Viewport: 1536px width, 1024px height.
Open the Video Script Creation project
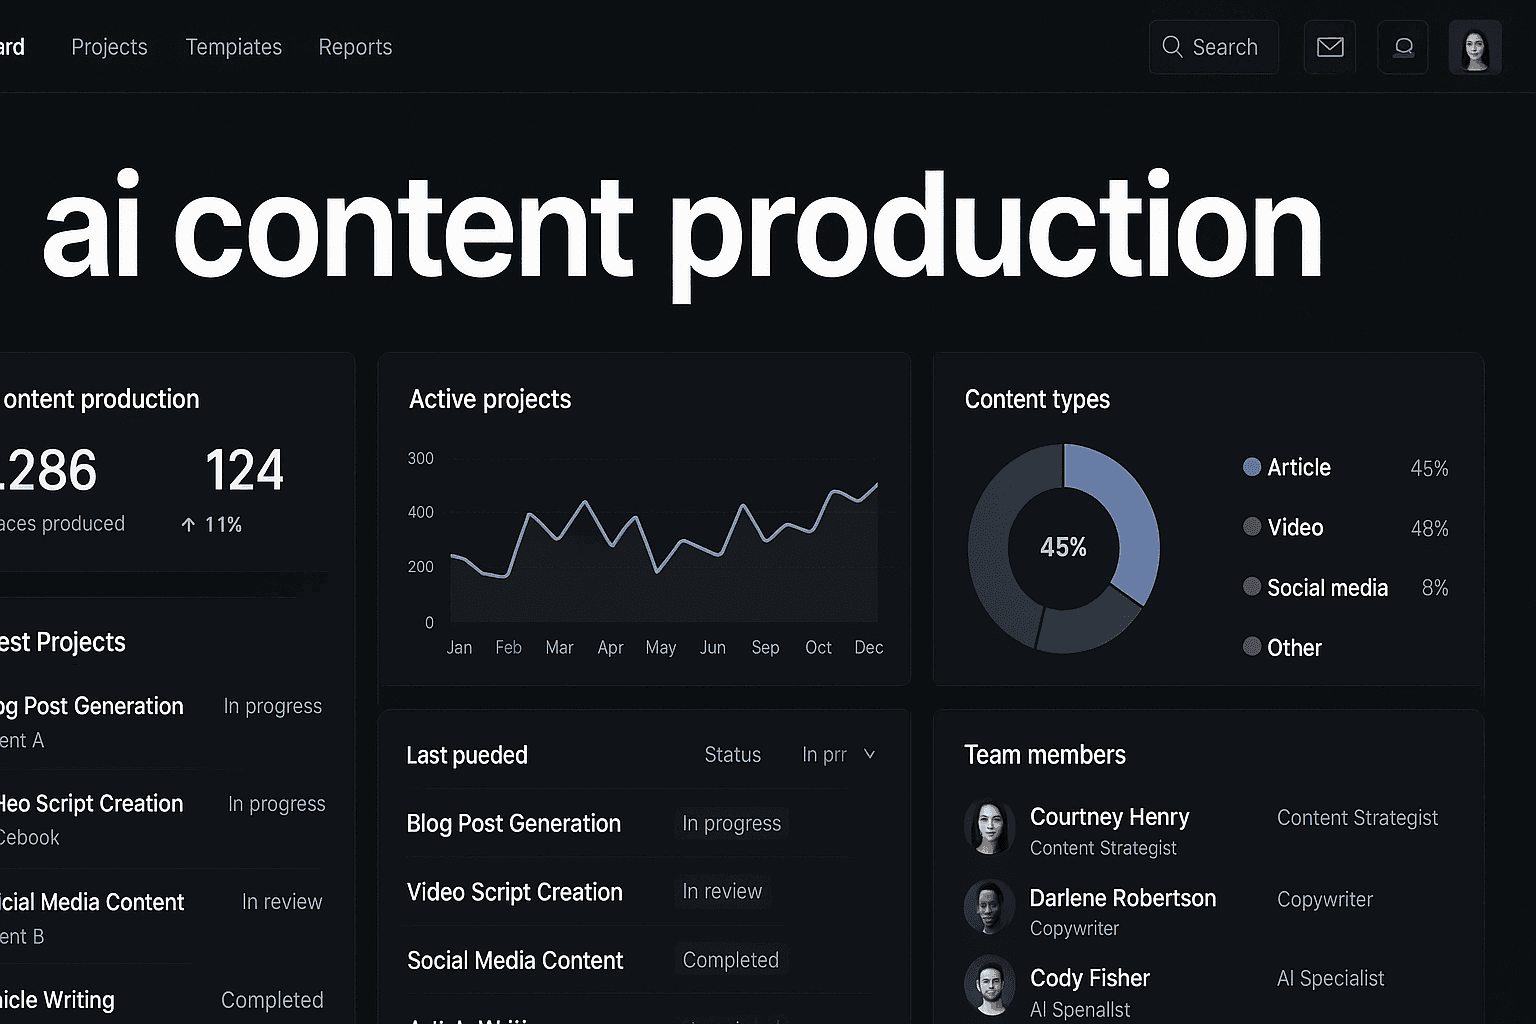(x=515, y=892)
